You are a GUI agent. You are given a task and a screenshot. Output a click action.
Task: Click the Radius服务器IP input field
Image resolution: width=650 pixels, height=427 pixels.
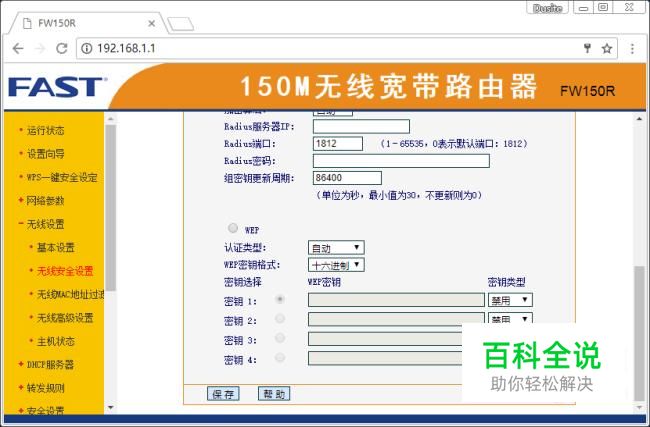pos(361,126)
